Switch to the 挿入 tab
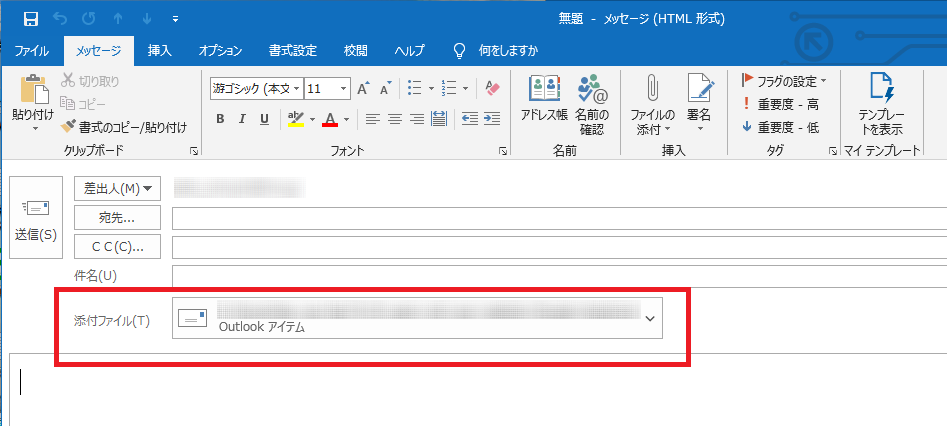The height and width of the screenshot is (426, 947). [160, 51]
